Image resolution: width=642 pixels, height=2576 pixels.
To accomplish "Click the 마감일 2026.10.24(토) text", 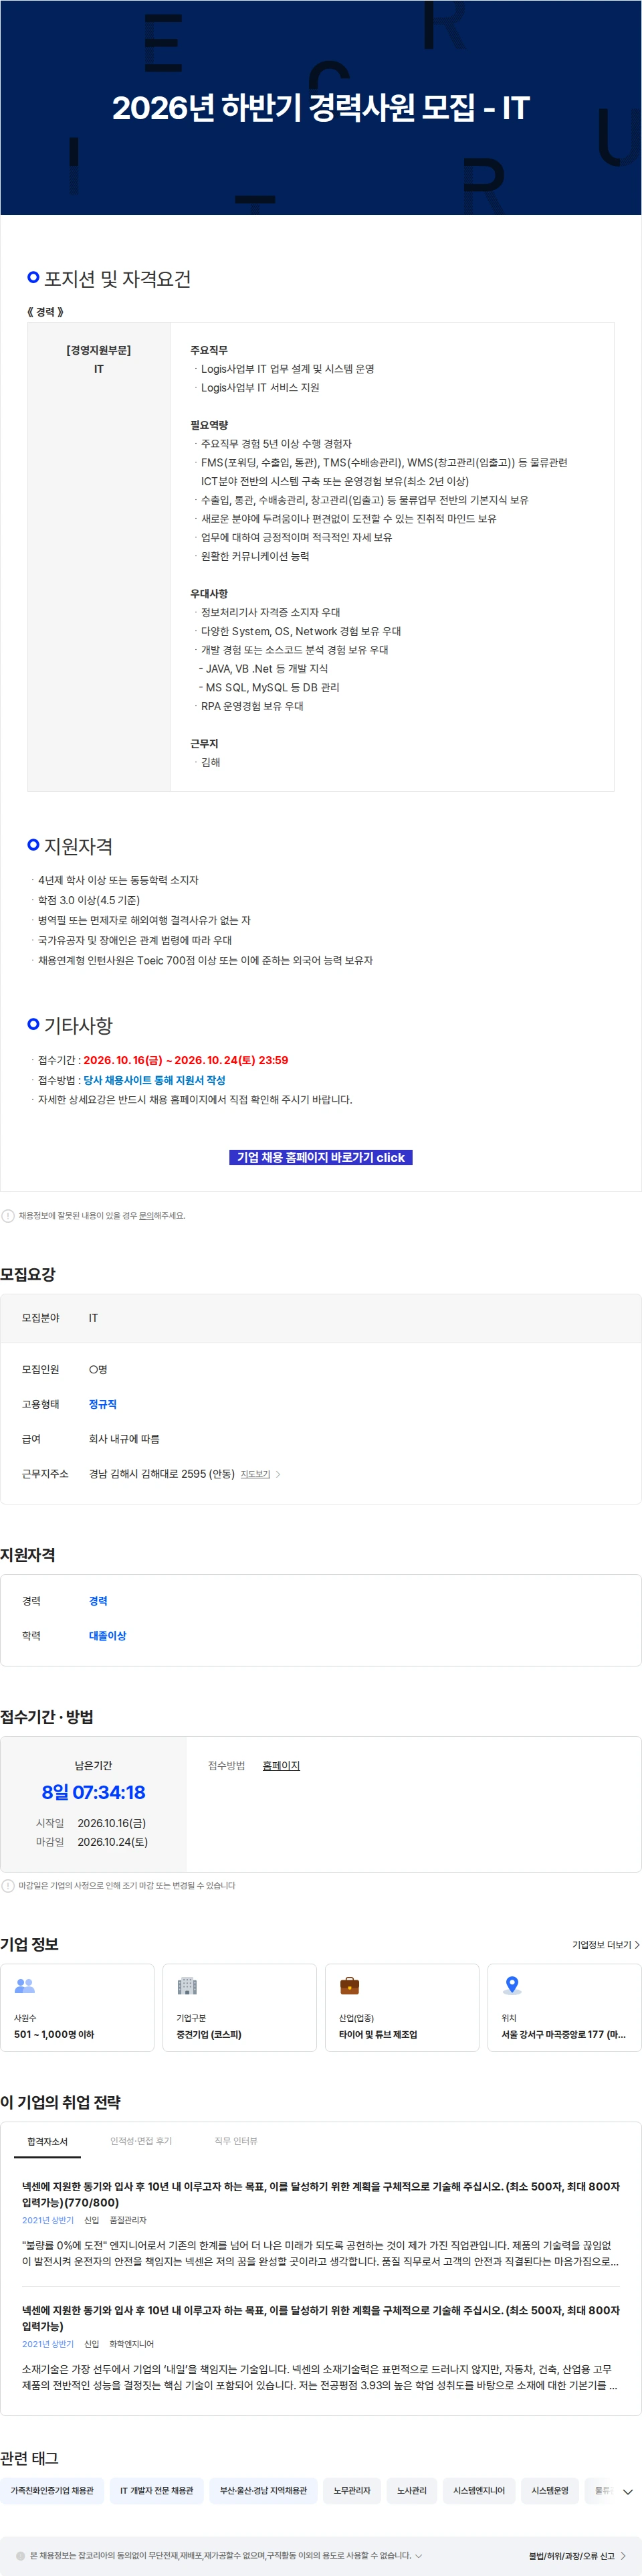I will (92, 1842).
